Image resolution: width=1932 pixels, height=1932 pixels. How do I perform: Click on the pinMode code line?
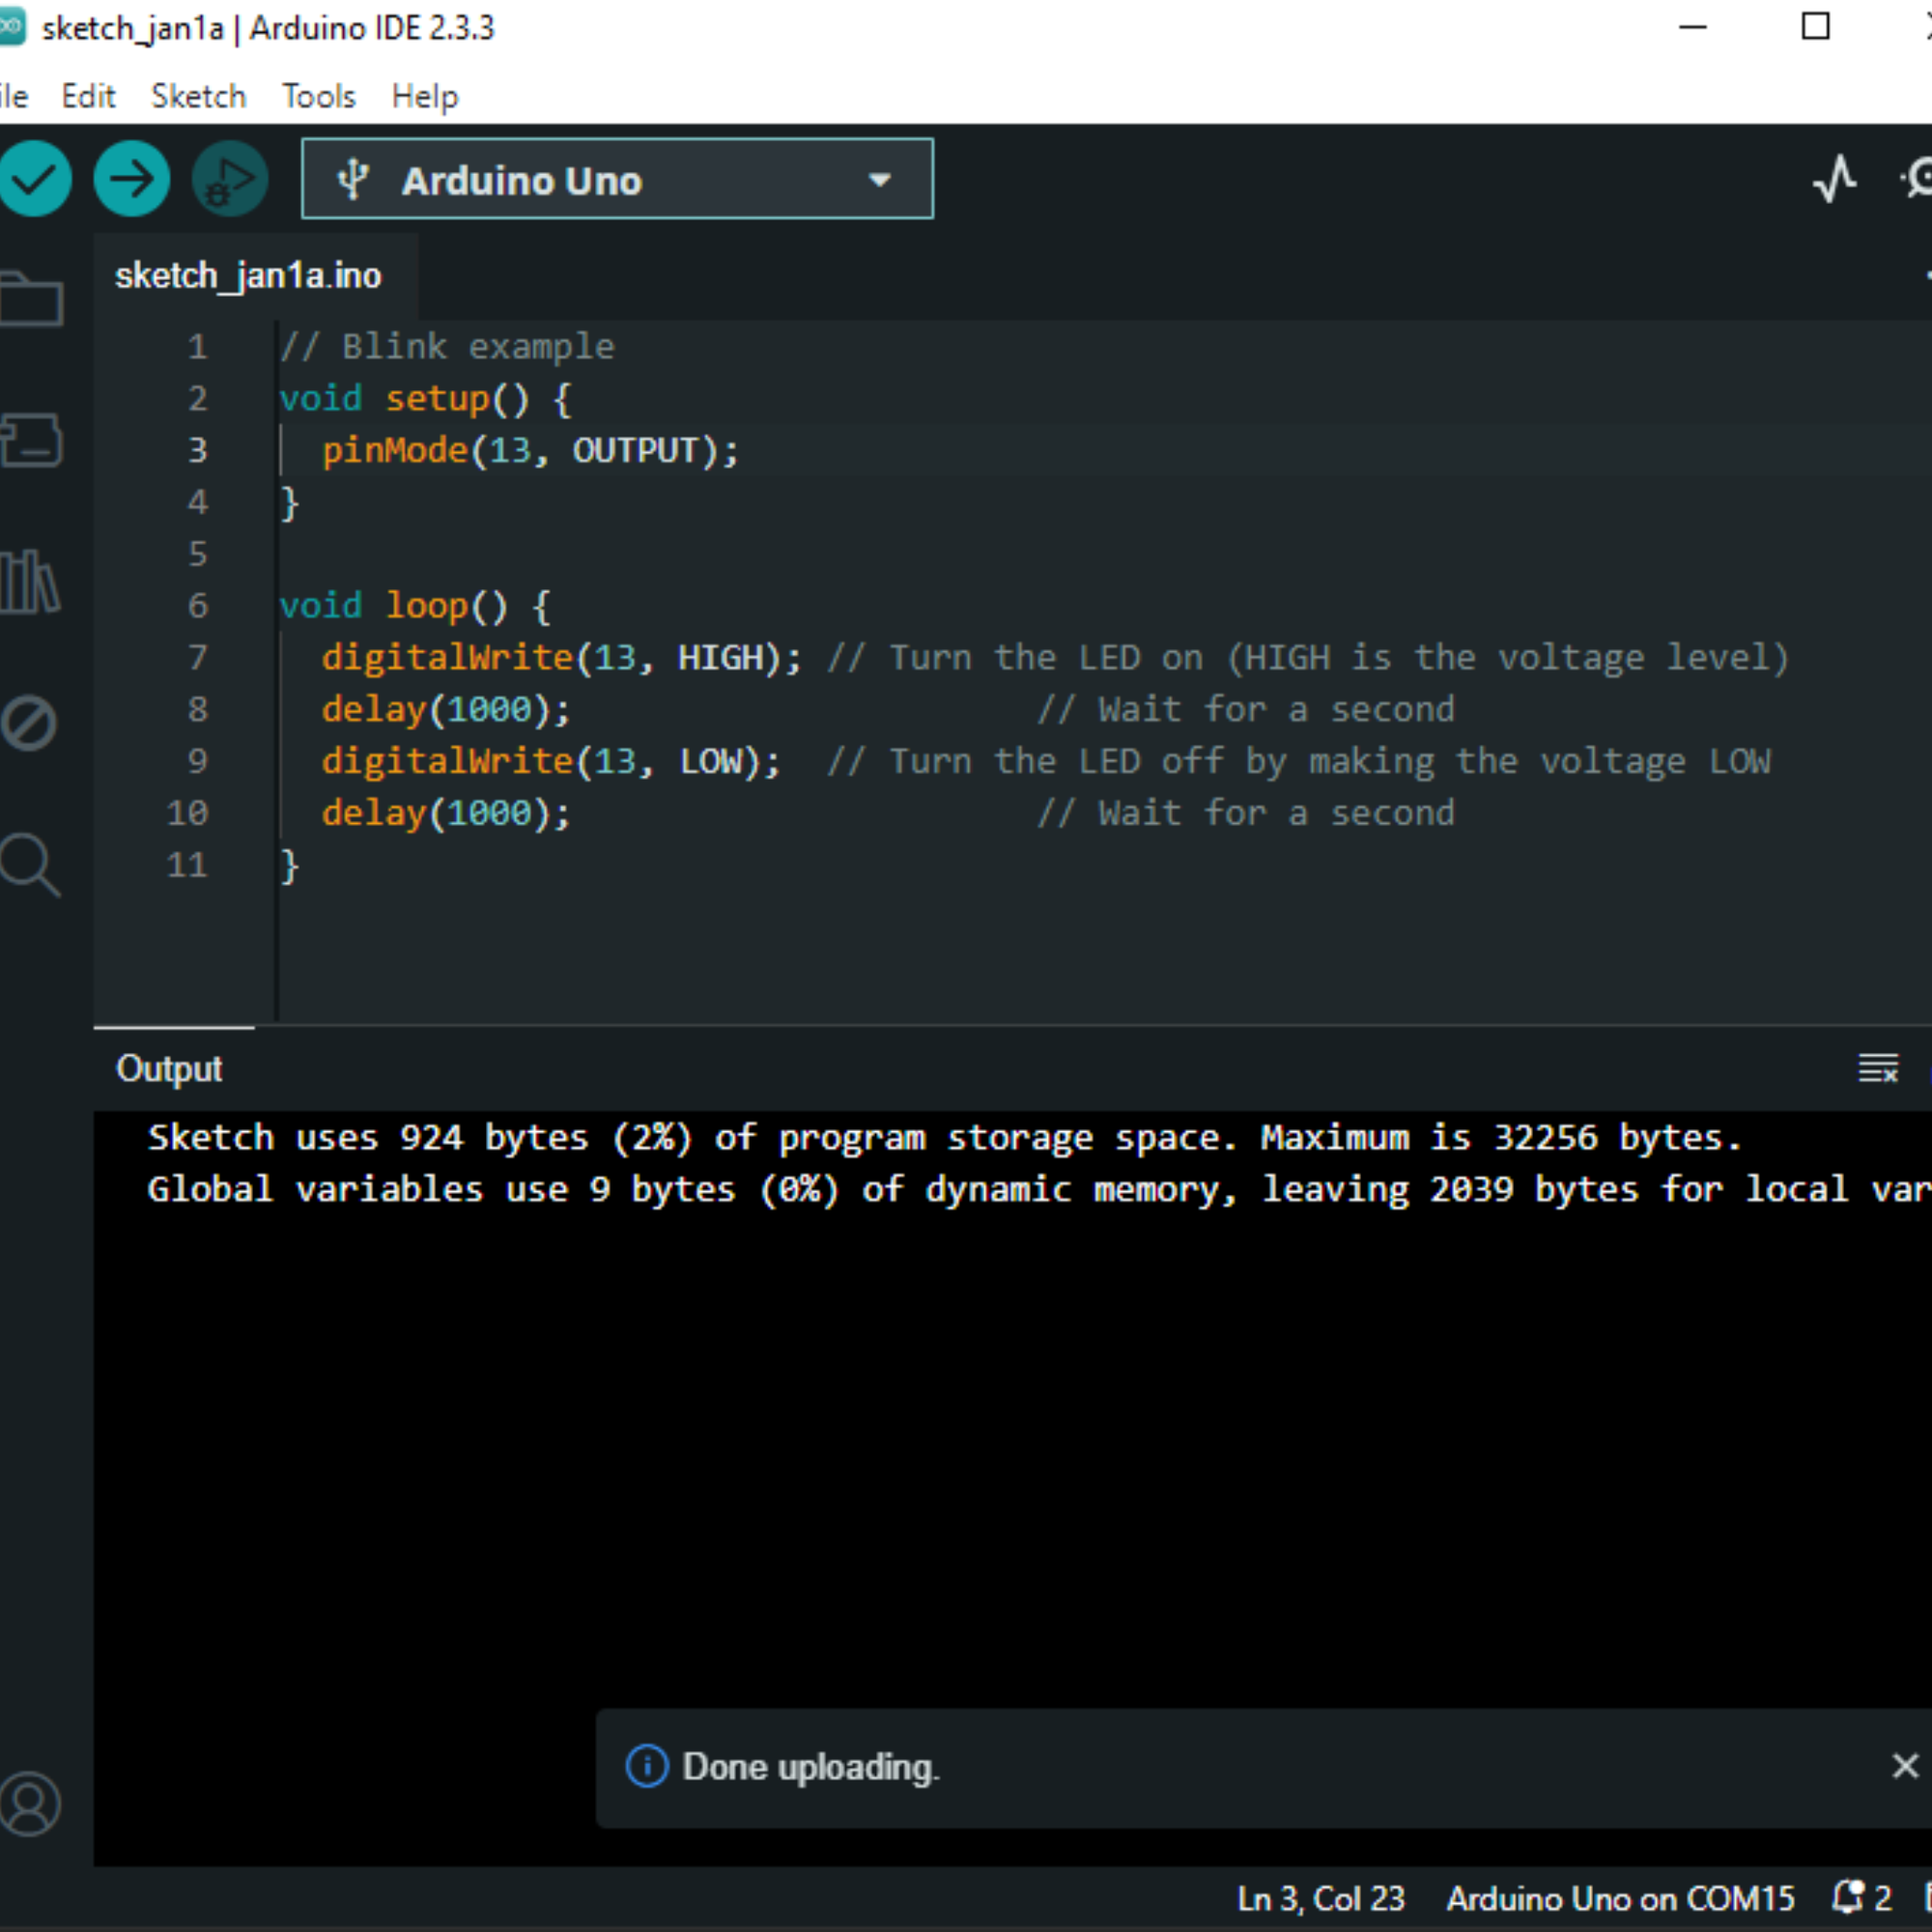pos(530,451)
